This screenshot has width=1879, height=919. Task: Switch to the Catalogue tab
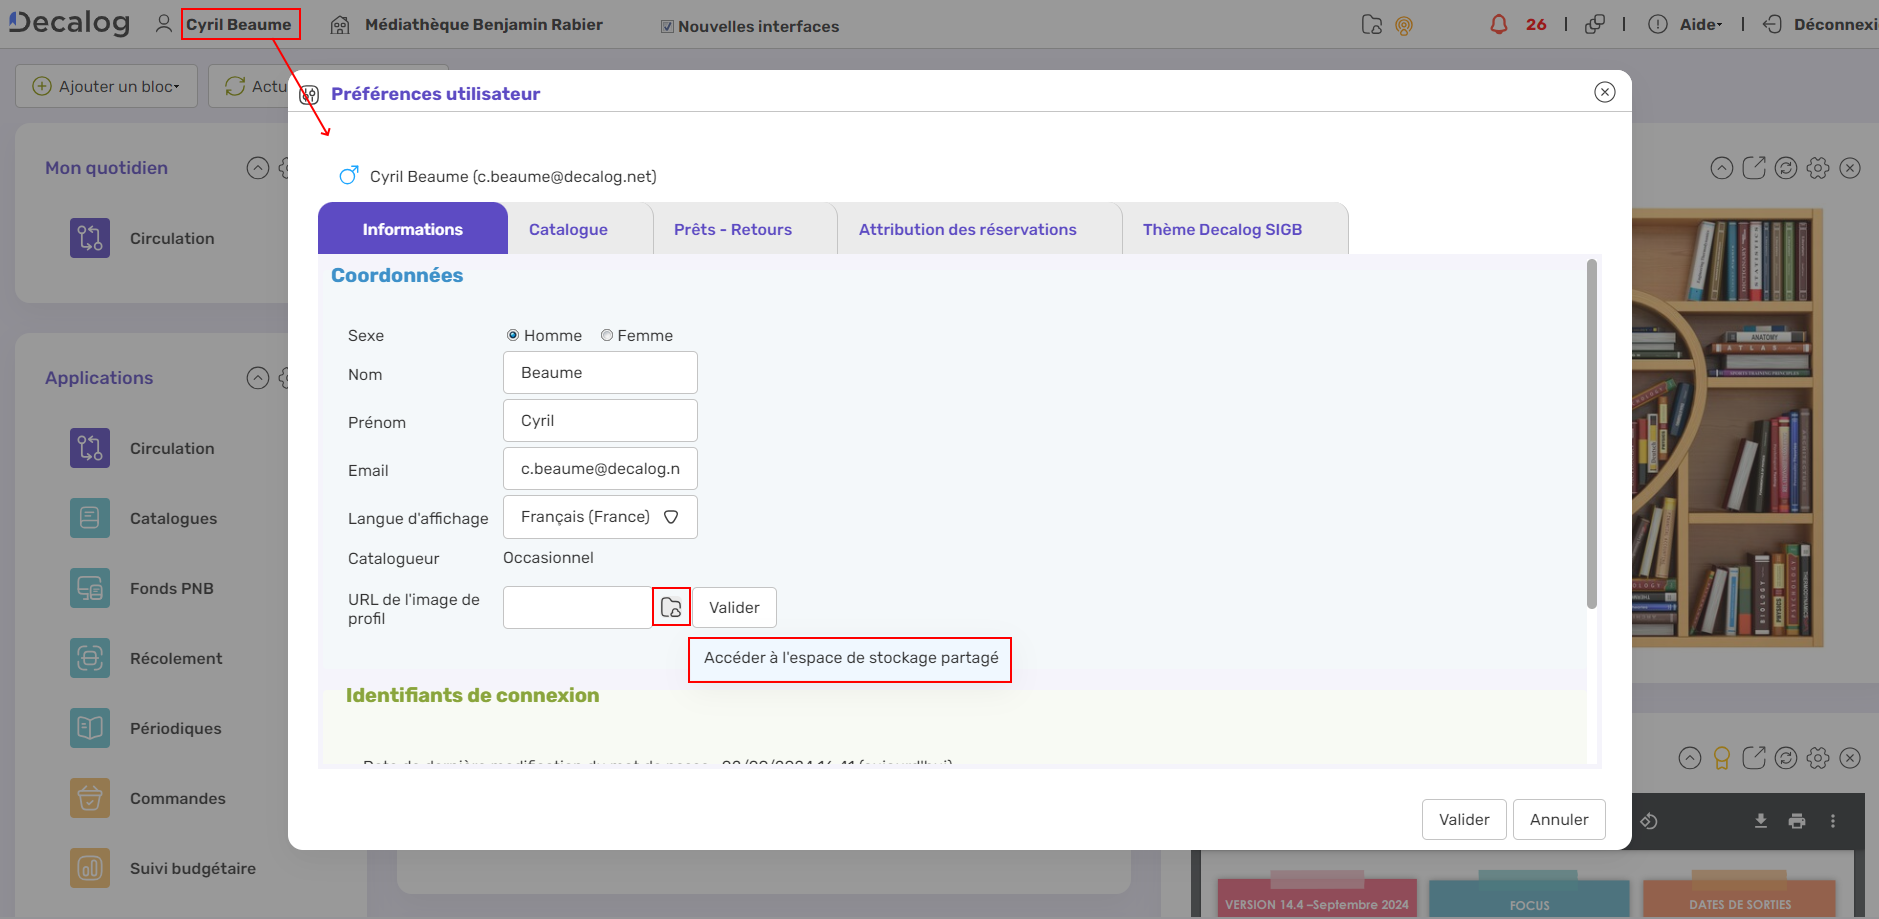point(568,229)
